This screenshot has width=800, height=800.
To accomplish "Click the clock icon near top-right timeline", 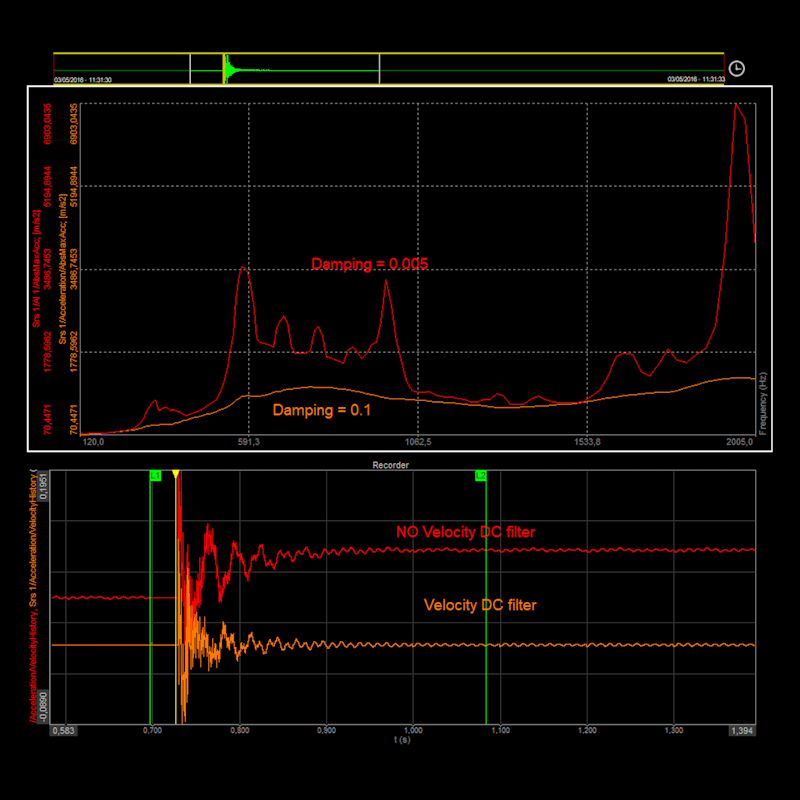I will pos(737,68).
